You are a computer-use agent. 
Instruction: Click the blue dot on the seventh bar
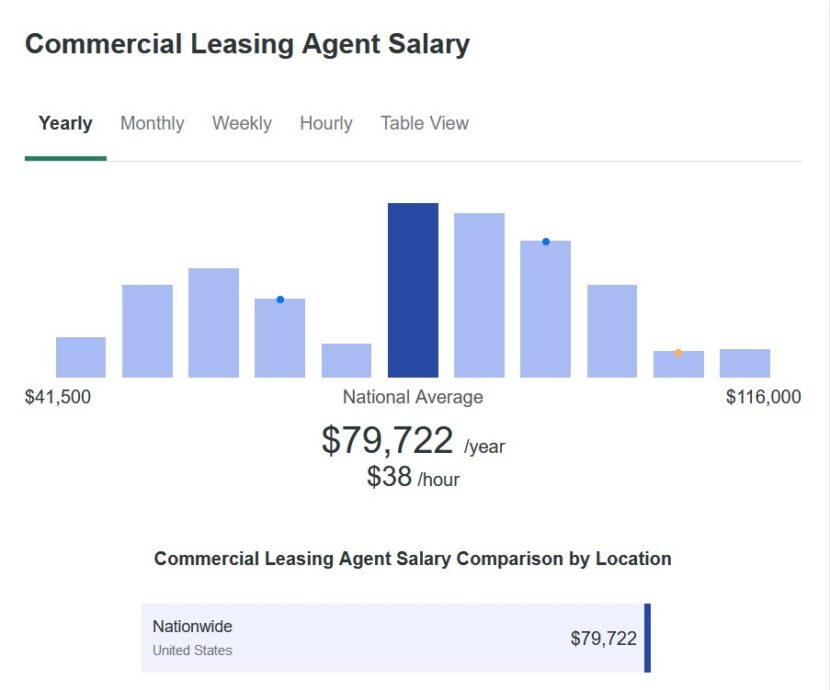pyautogui.click(x=545, y=240)
